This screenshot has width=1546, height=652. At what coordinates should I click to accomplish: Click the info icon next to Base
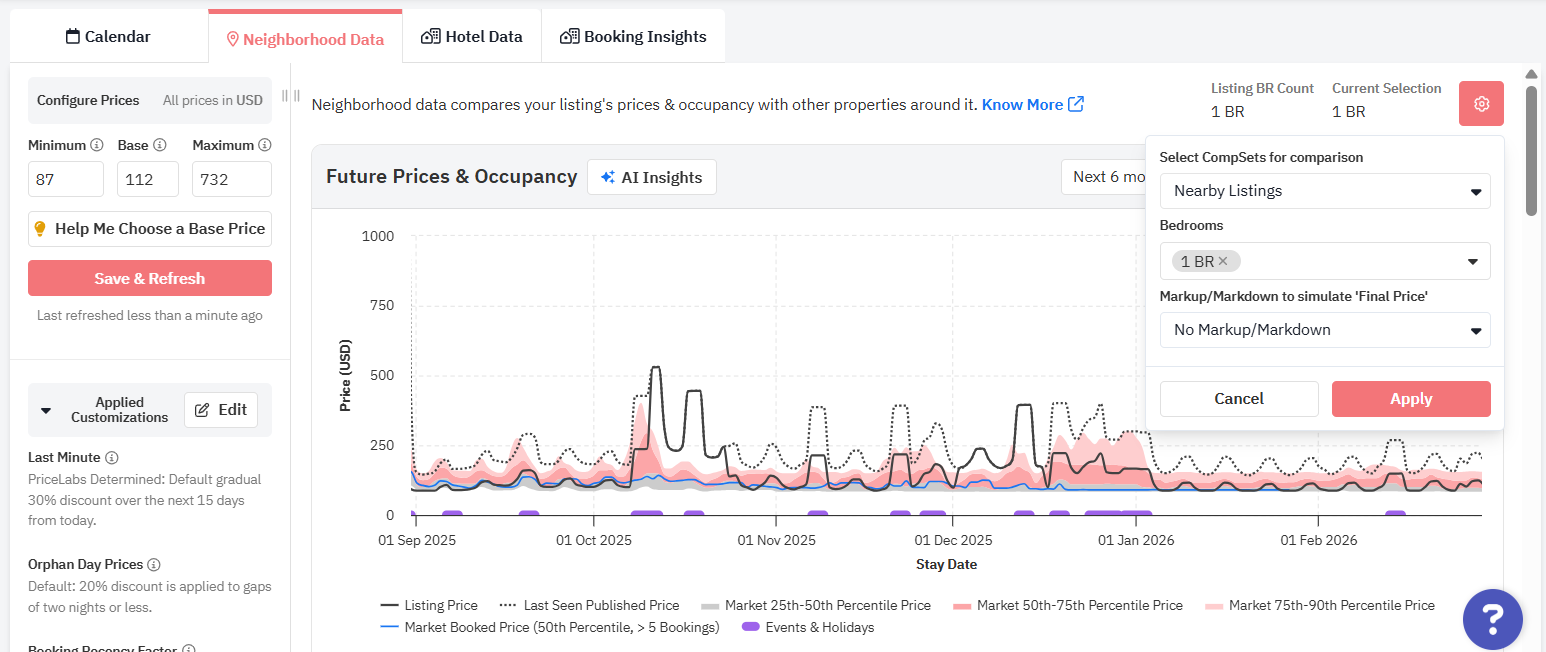click(x=160, y=145)
